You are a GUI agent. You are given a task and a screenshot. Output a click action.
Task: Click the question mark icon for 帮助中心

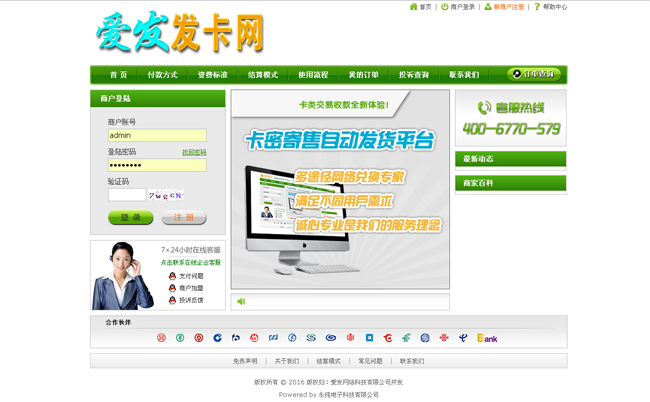pos(537,7)
